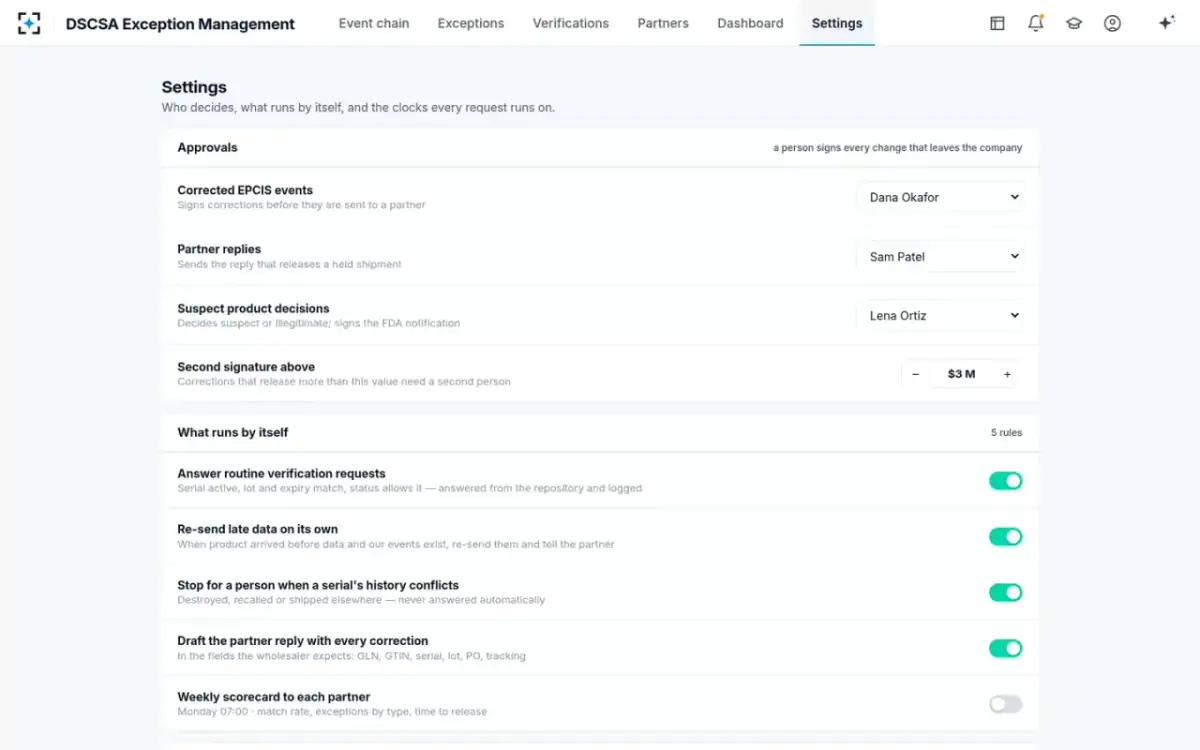Open the Verifications tab

tap(571, 23)
